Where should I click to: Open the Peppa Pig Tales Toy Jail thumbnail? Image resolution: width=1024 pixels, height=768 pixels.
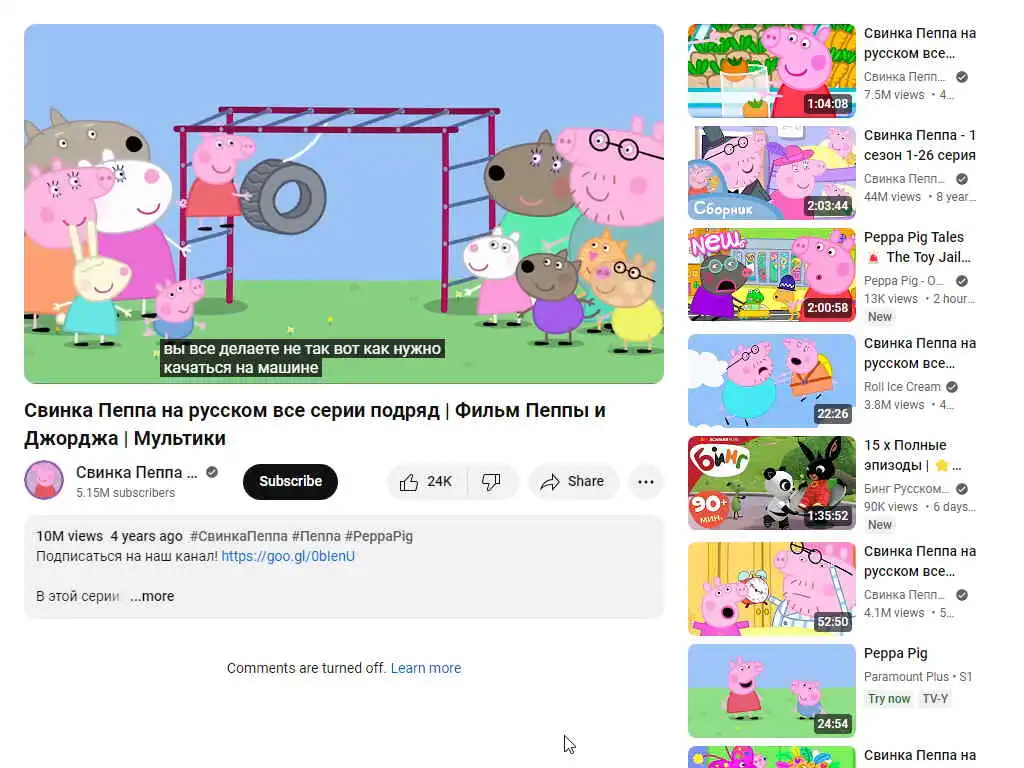[x=772, y=274]
